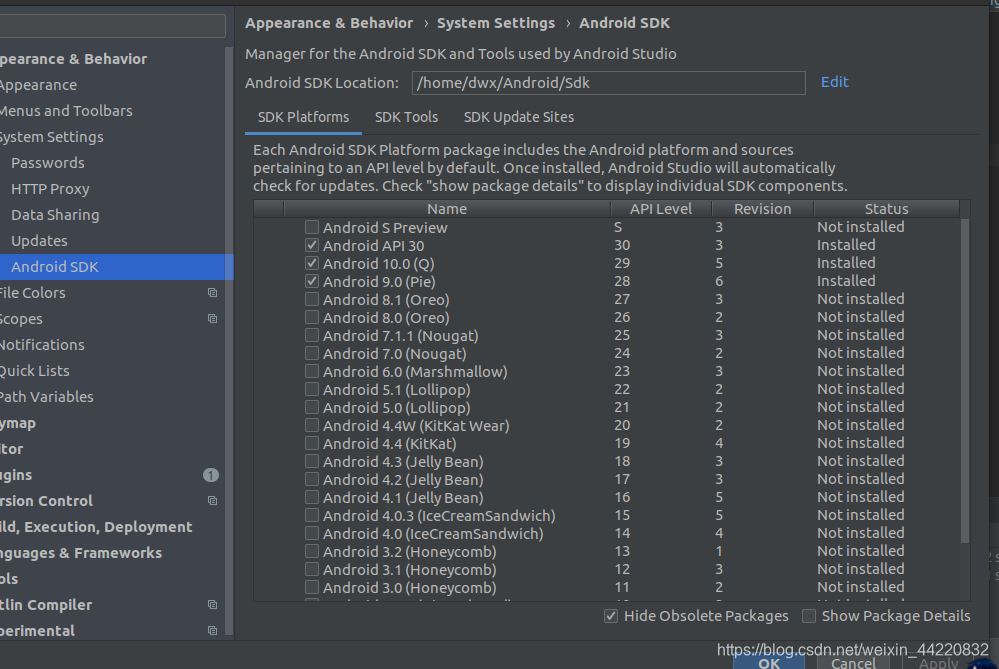Viewport: 999px width, 669px height.
Task: Switch to the SDK Tools tab
Action: tap(406, 117)
